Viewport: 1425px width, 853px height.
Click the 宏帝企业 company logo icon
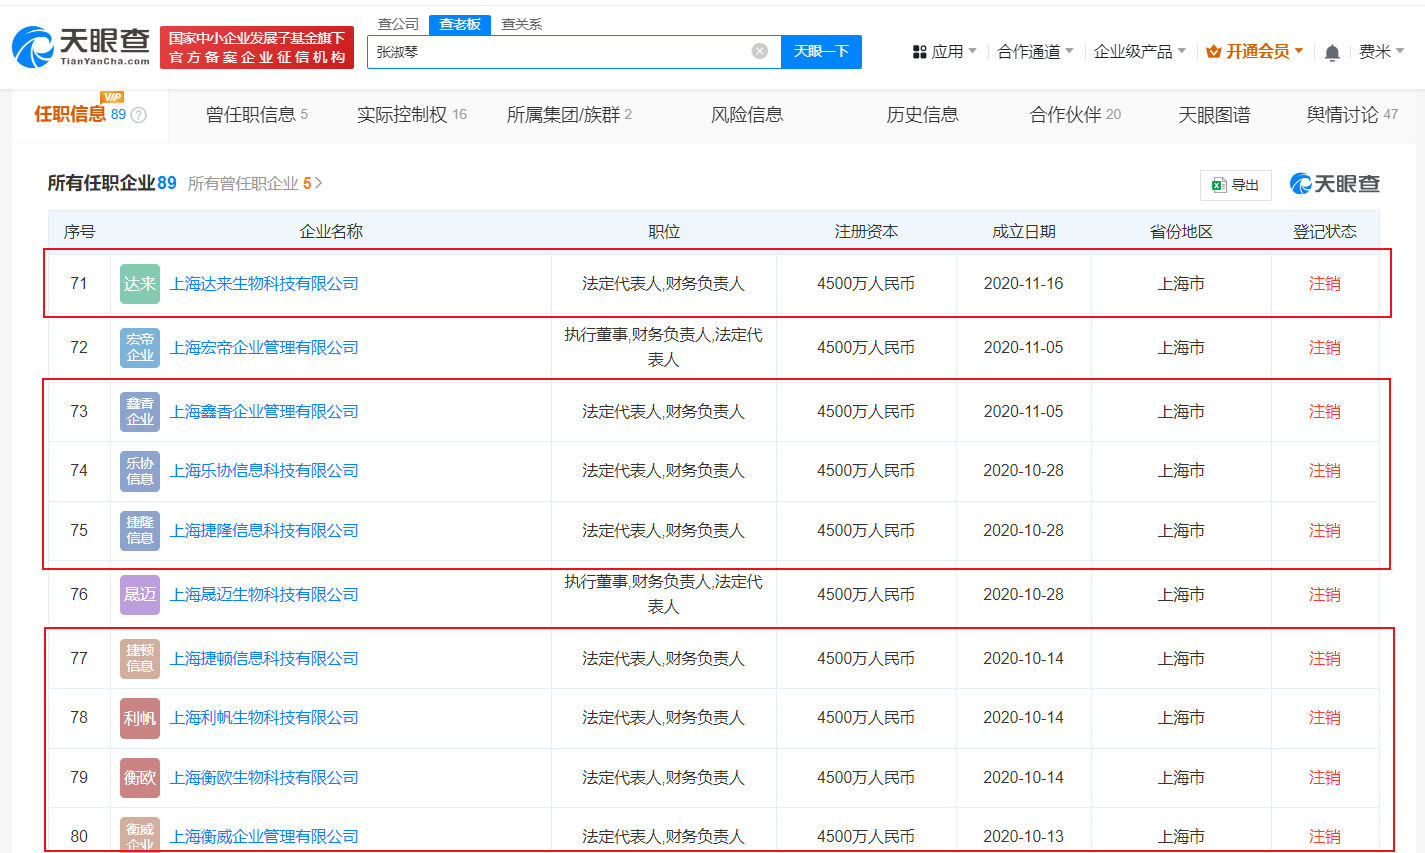(139, 347)
